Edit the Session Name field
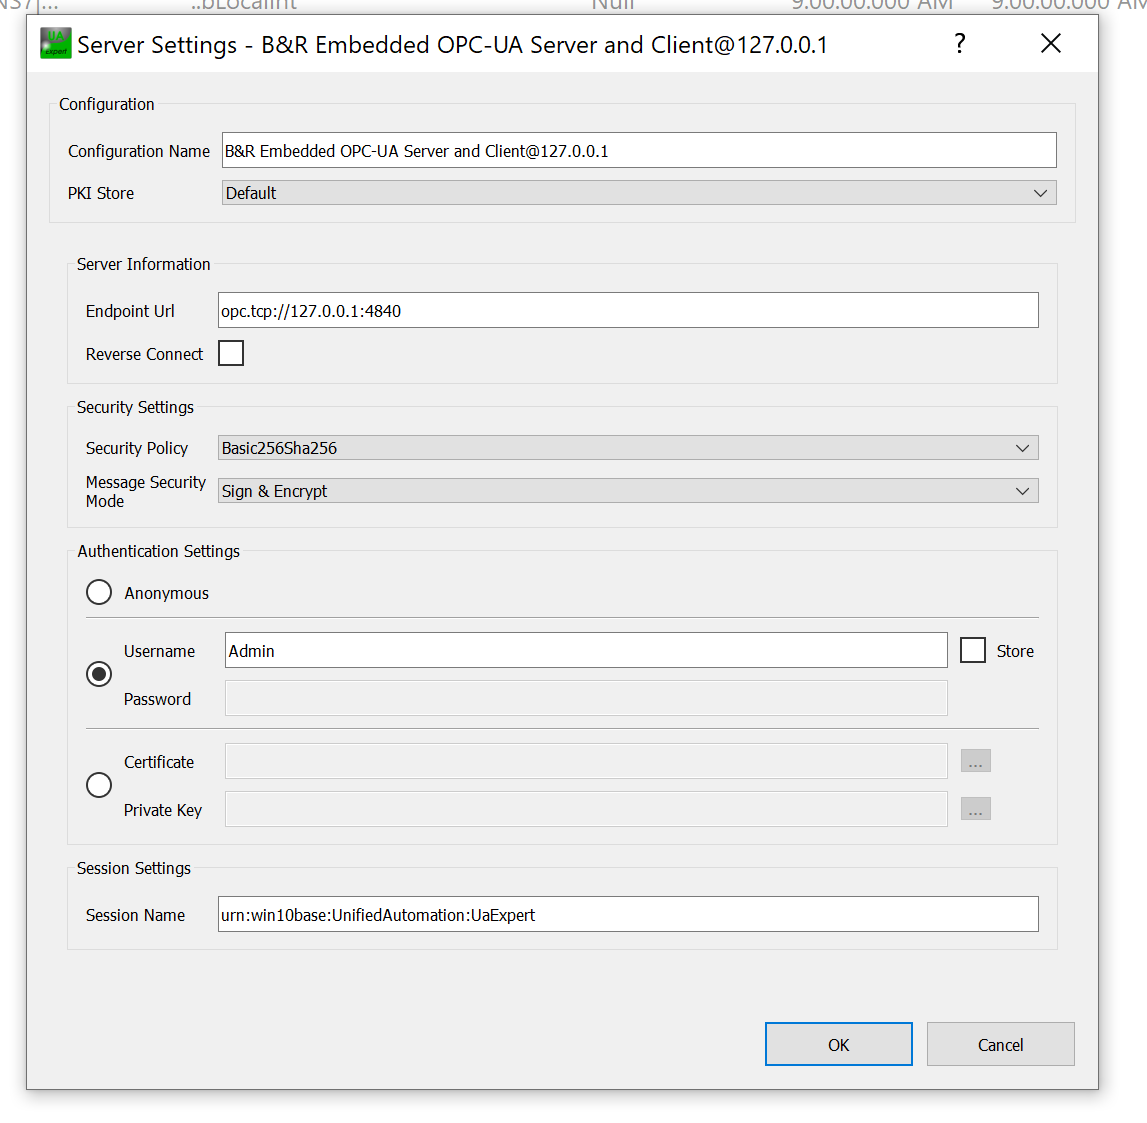 [x=628, y=914]
